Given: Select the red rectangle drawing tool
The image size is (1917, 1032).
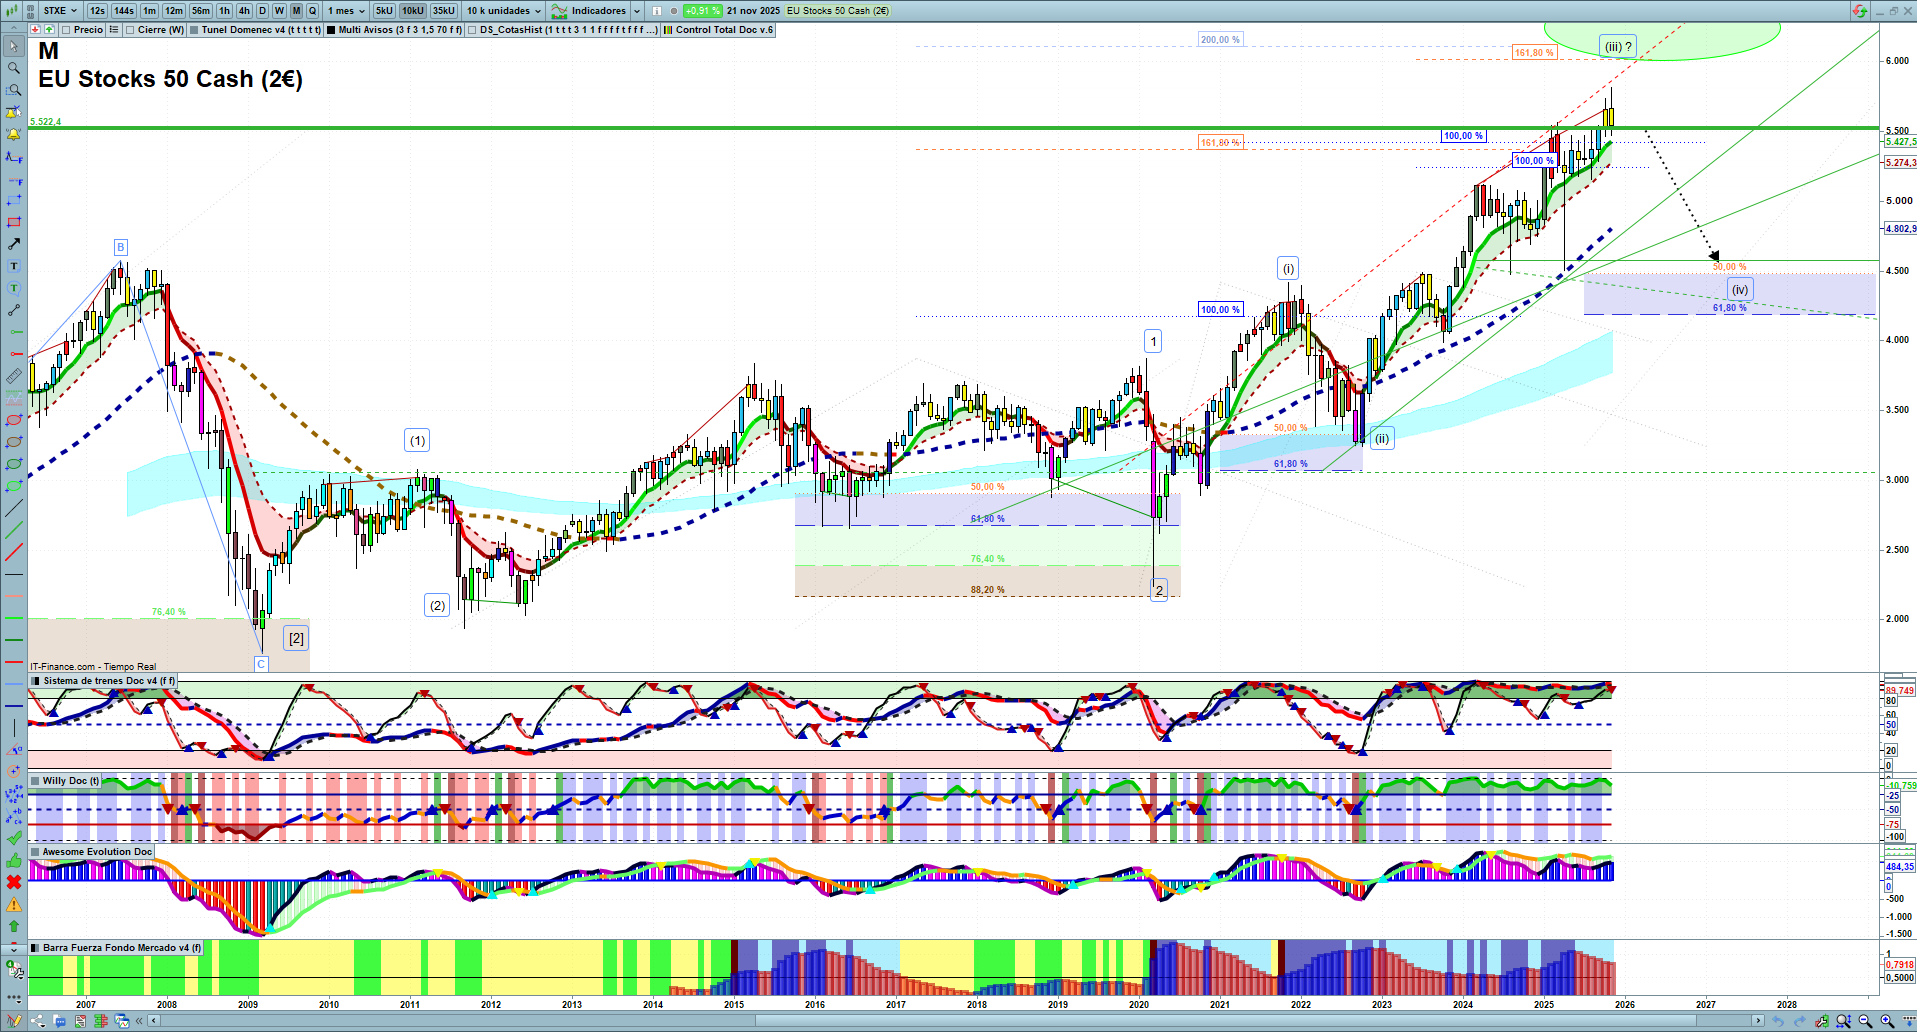Looking at the screenshot, I should [x=14, y=222].
